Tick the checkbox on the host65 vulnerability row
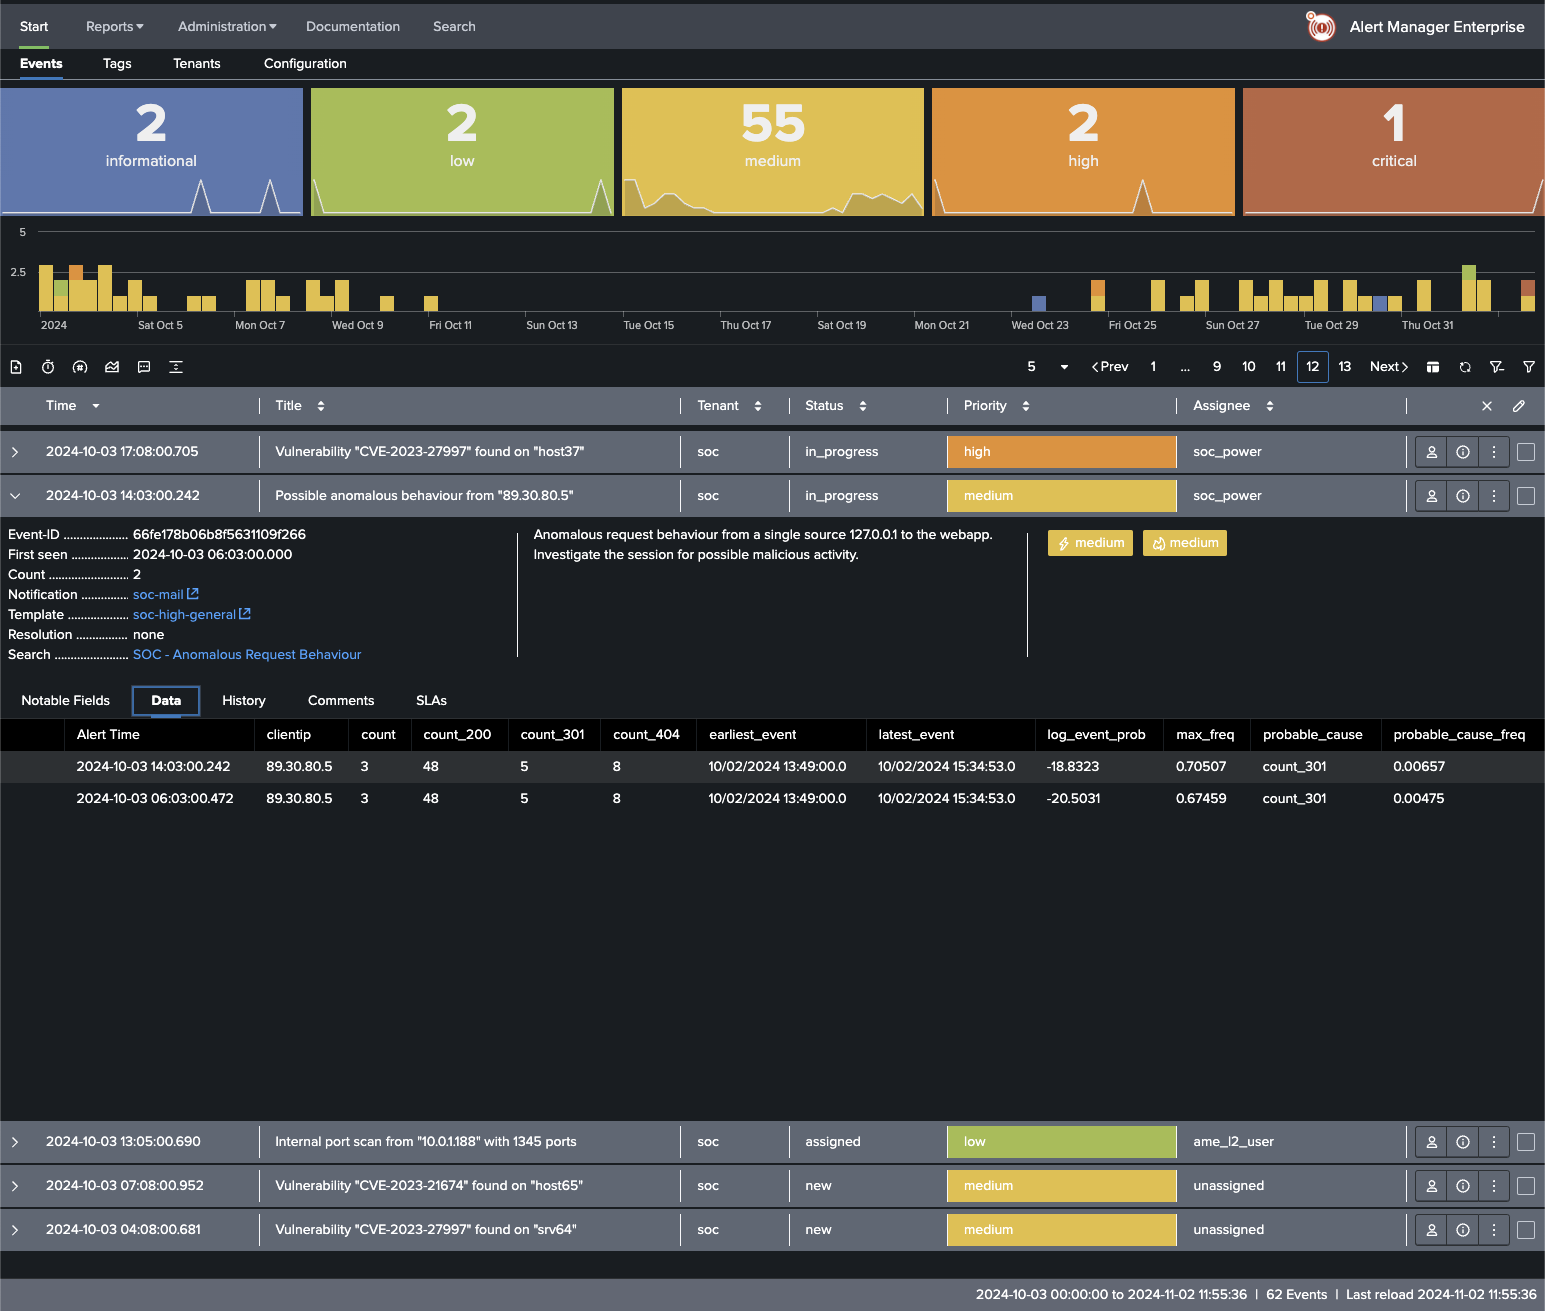The width and height of the screenshot is (1545, 1311). tap(1526, 1185)
